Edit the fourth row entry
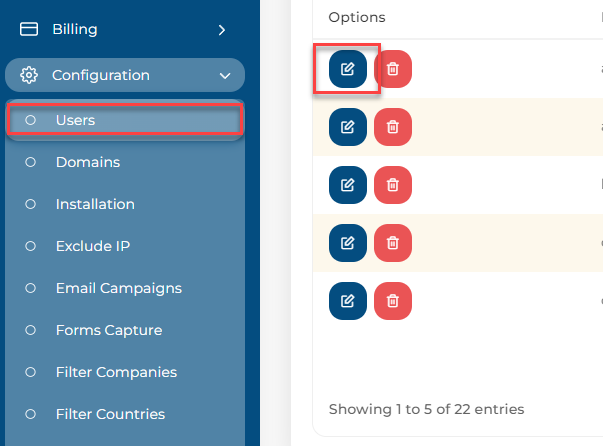The width and height of the screenshot is (603, 446). pyautogui.click(x=348, y=243)
